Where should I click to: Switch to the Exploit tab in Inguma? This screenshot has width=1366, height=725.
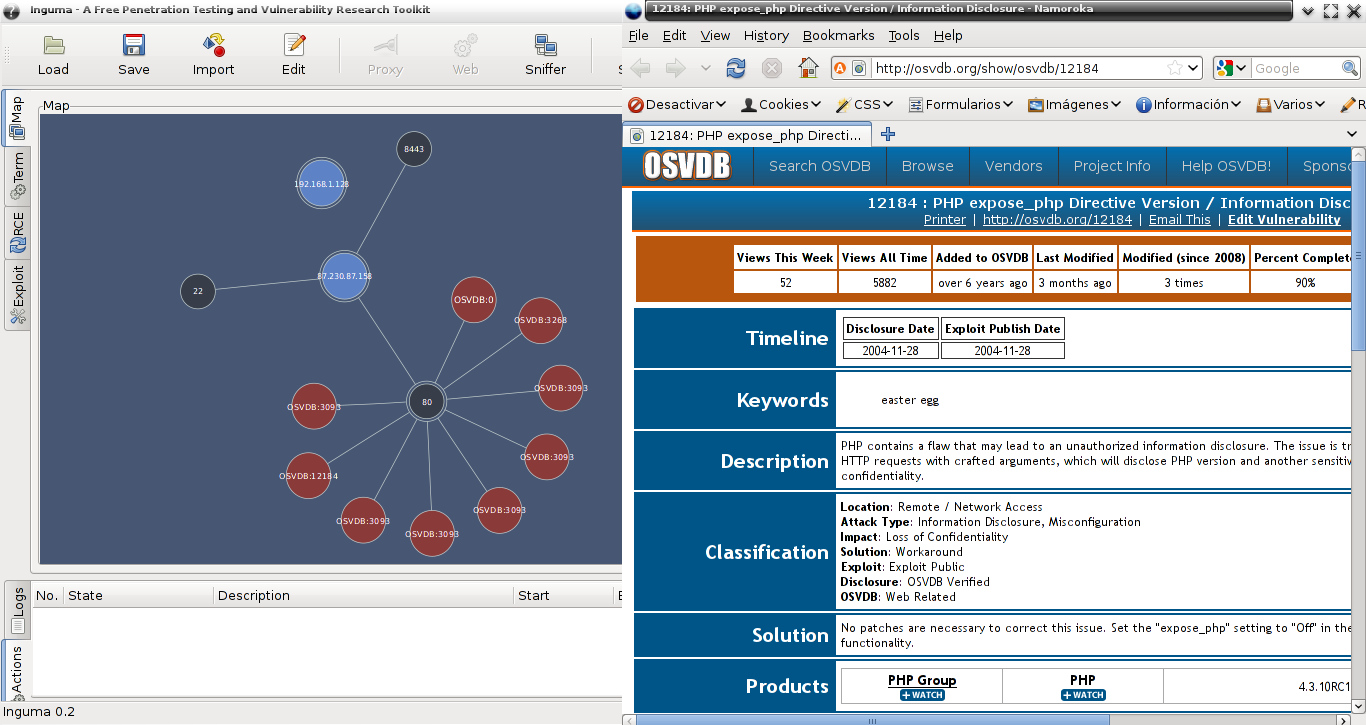click(x=17, y=295)
